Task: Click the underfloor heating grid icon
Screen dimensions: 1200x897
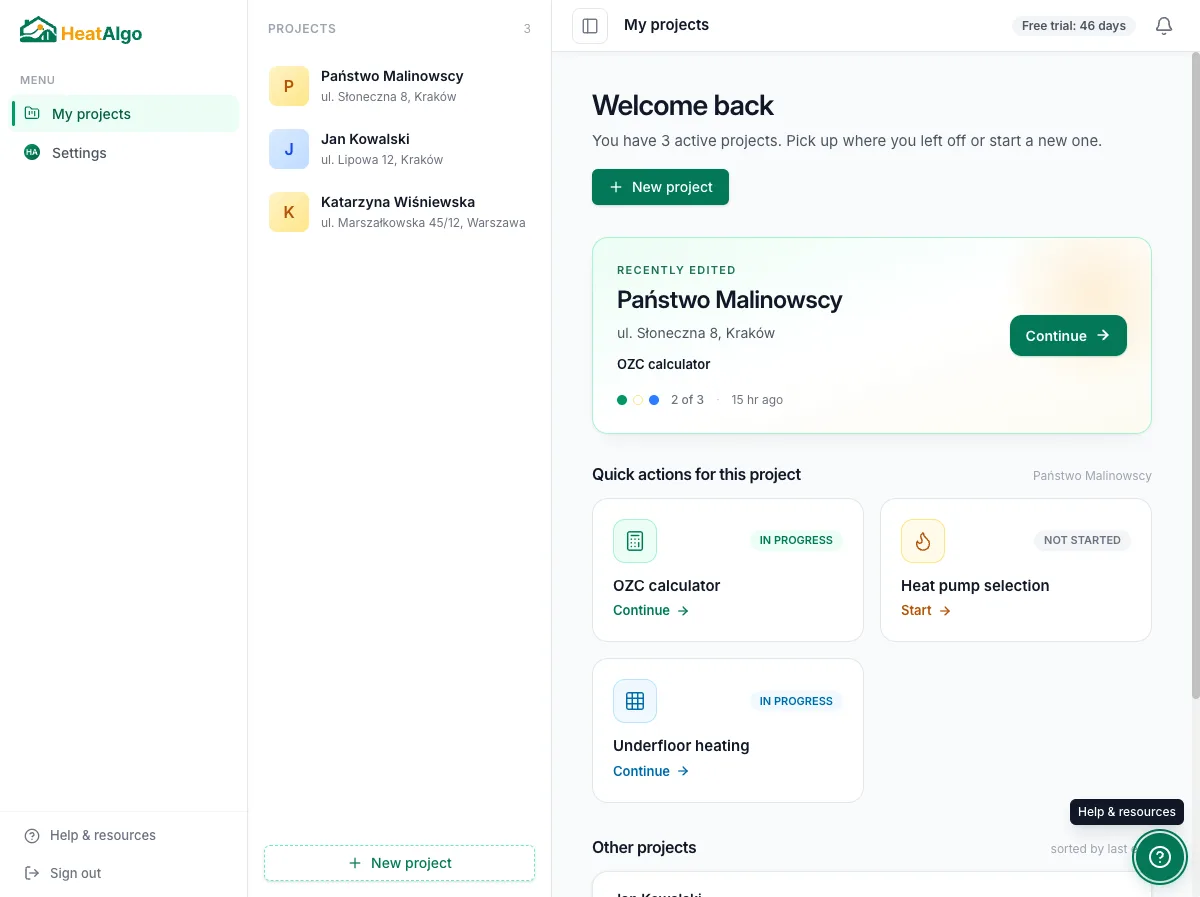Action: point(635,701)
